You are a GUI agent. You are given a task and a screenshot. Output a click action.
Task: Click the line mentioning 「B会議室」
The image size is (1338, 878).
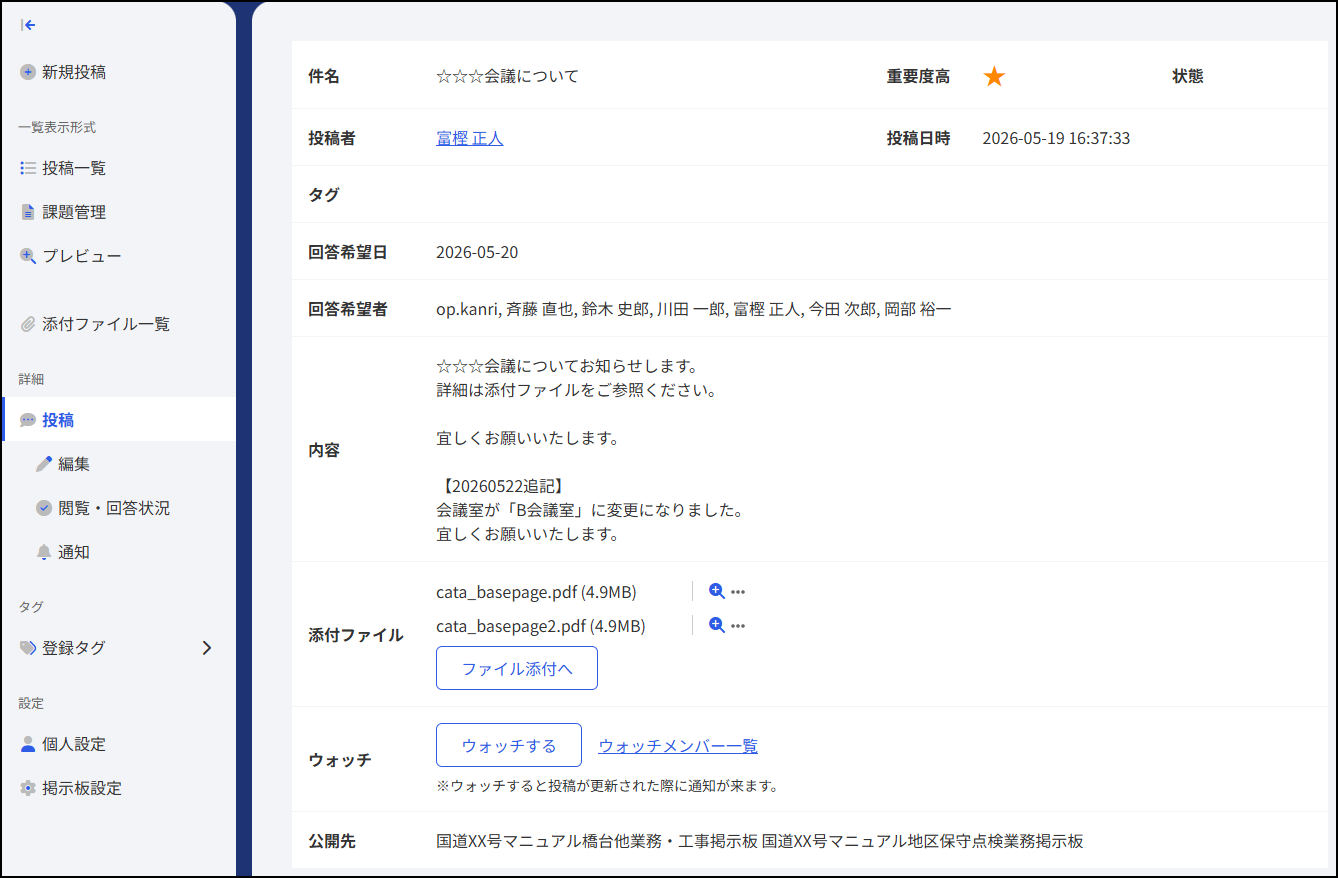(591, 510)
